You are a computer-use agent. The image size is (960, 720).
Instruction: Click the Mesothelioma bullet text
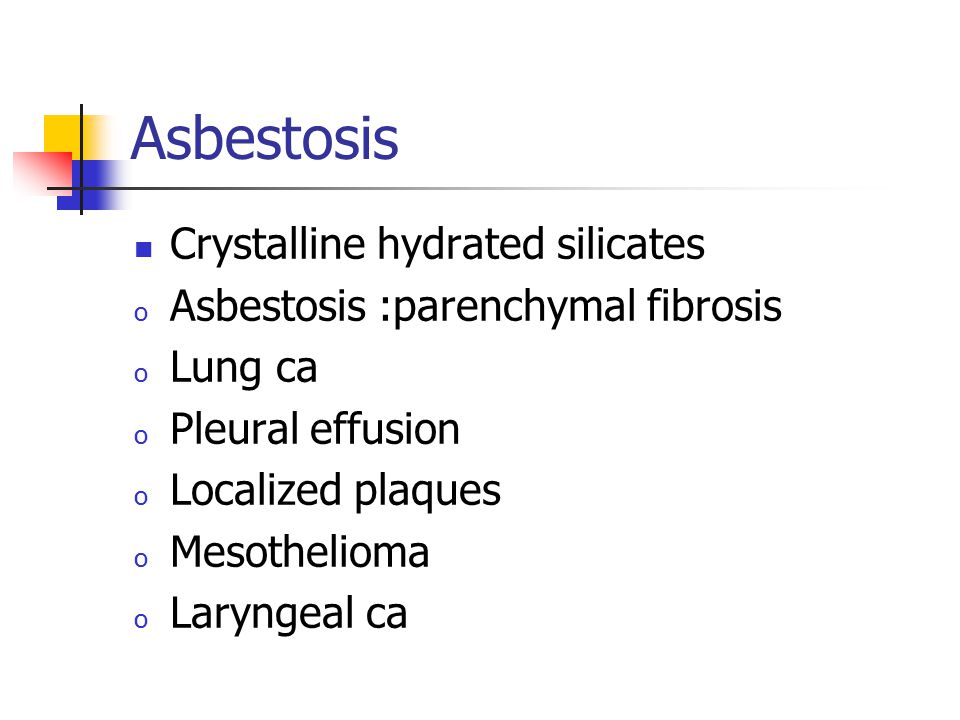tap(299, 552)
